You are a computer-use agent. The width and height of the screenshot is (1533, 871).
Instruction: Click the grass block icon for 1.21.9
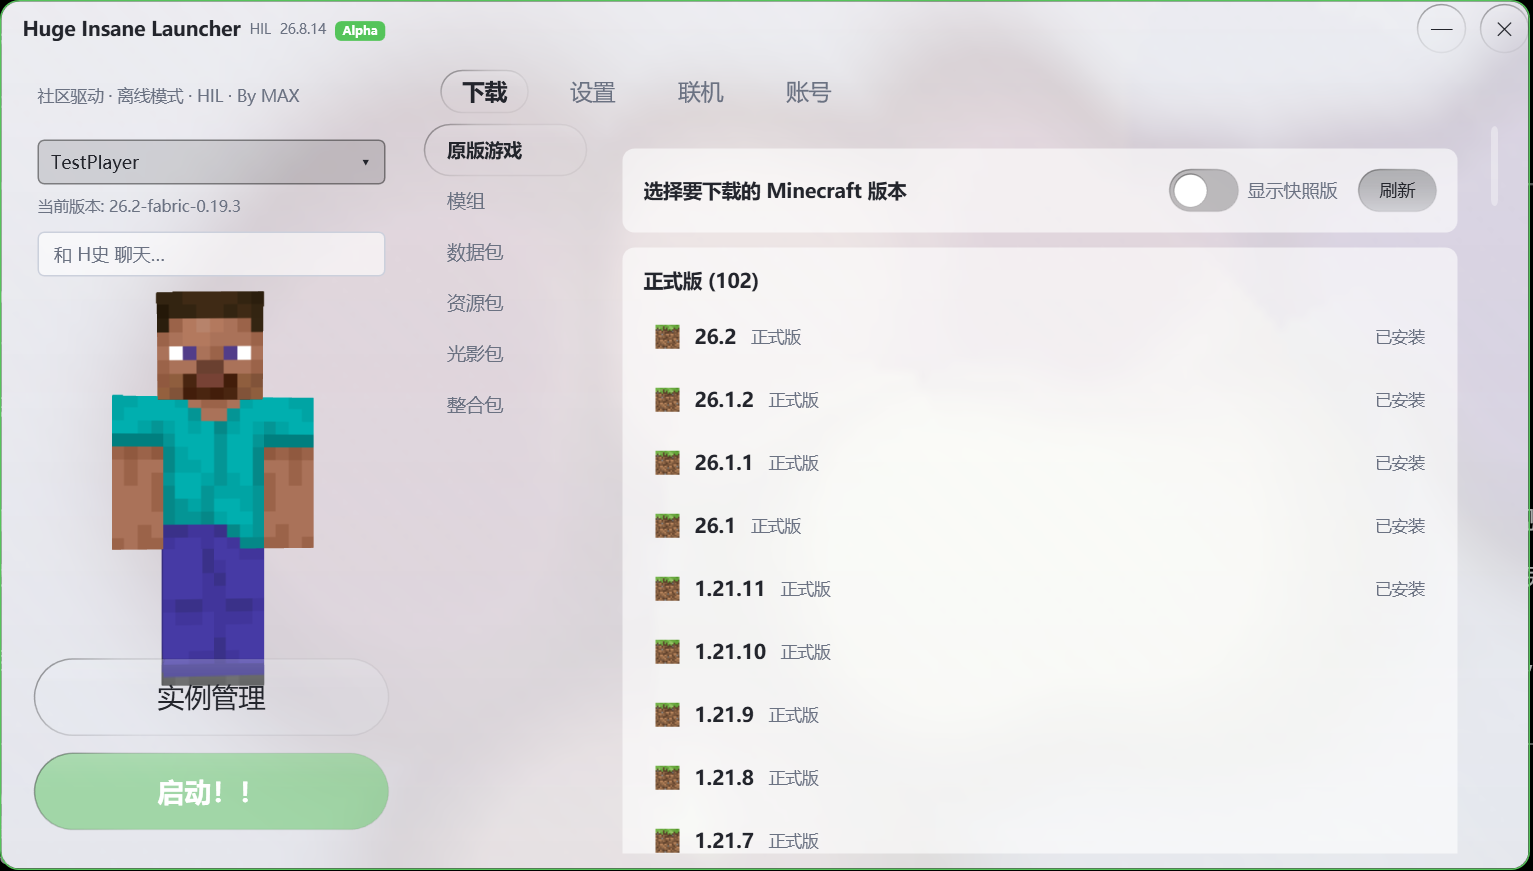(667, 715)
